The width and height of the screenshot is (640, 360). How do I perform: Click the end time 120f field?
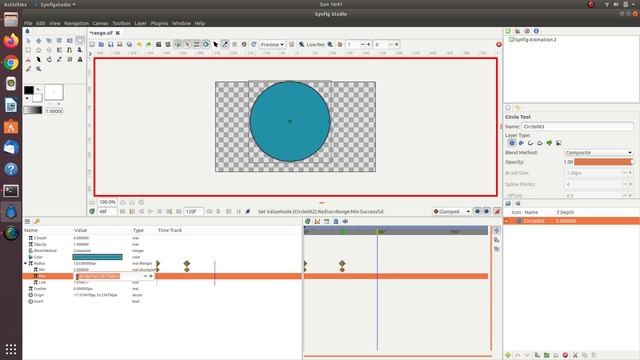pos(193,211)
